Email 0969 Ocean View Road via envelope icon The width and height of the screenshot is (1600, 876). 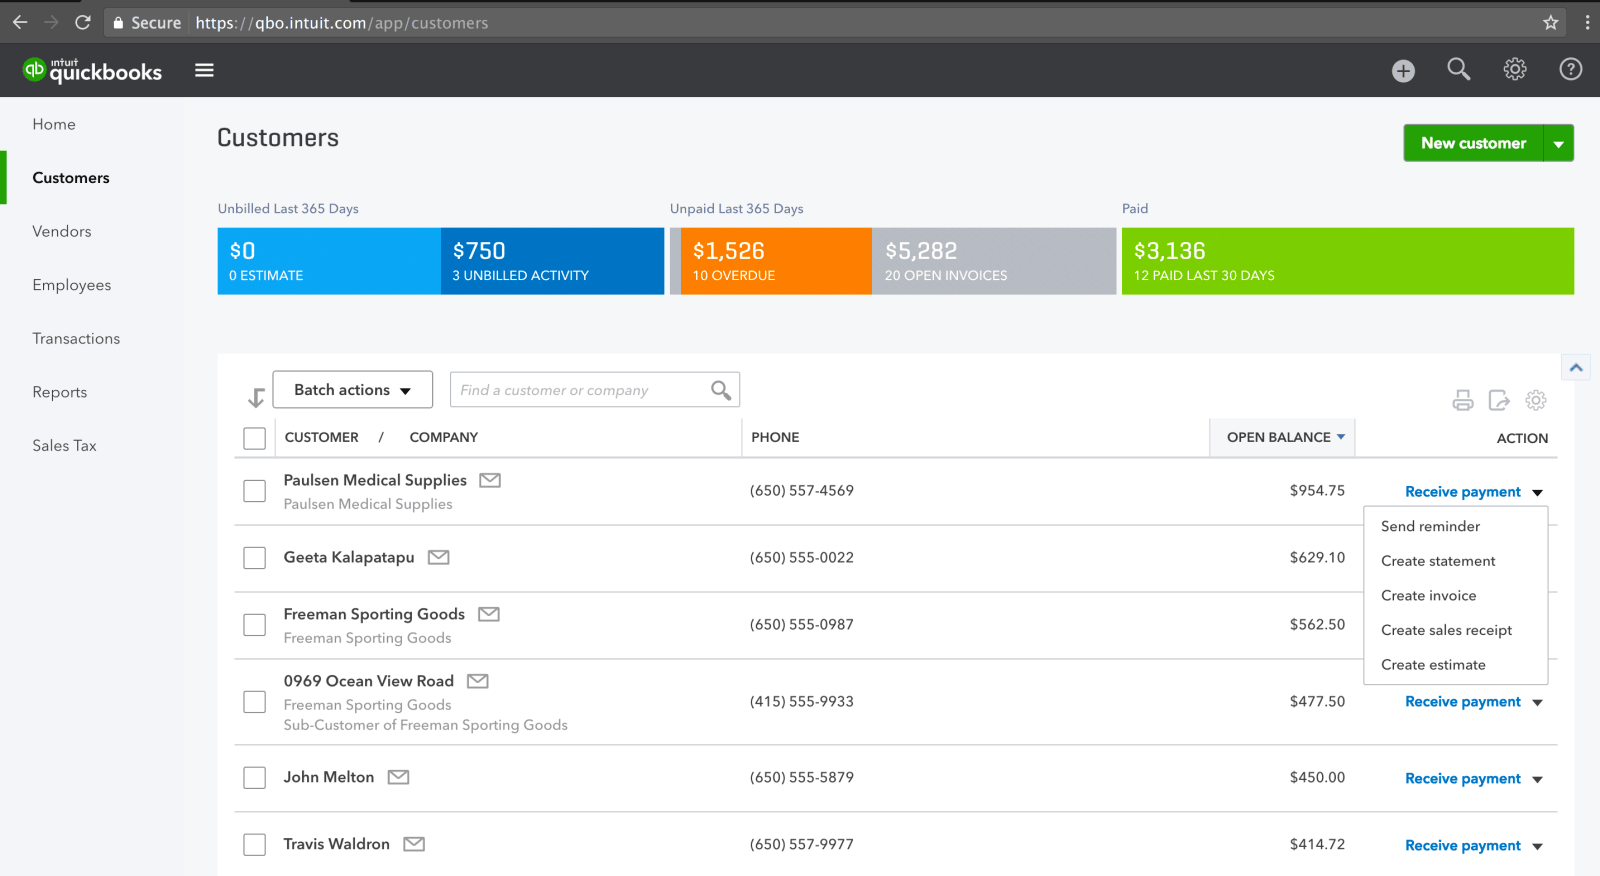[478, 681]
